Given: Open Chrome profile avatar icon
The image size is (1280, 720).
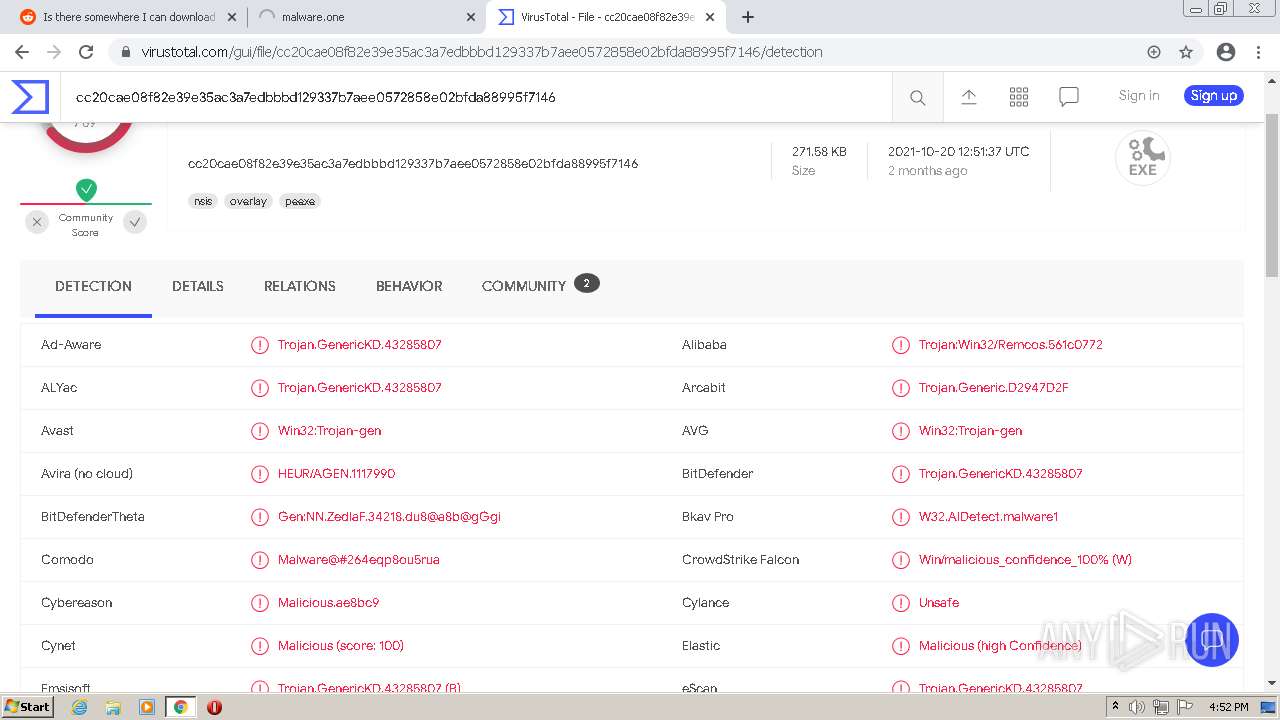Looking at the screenshot, I should coord(1226,52).
